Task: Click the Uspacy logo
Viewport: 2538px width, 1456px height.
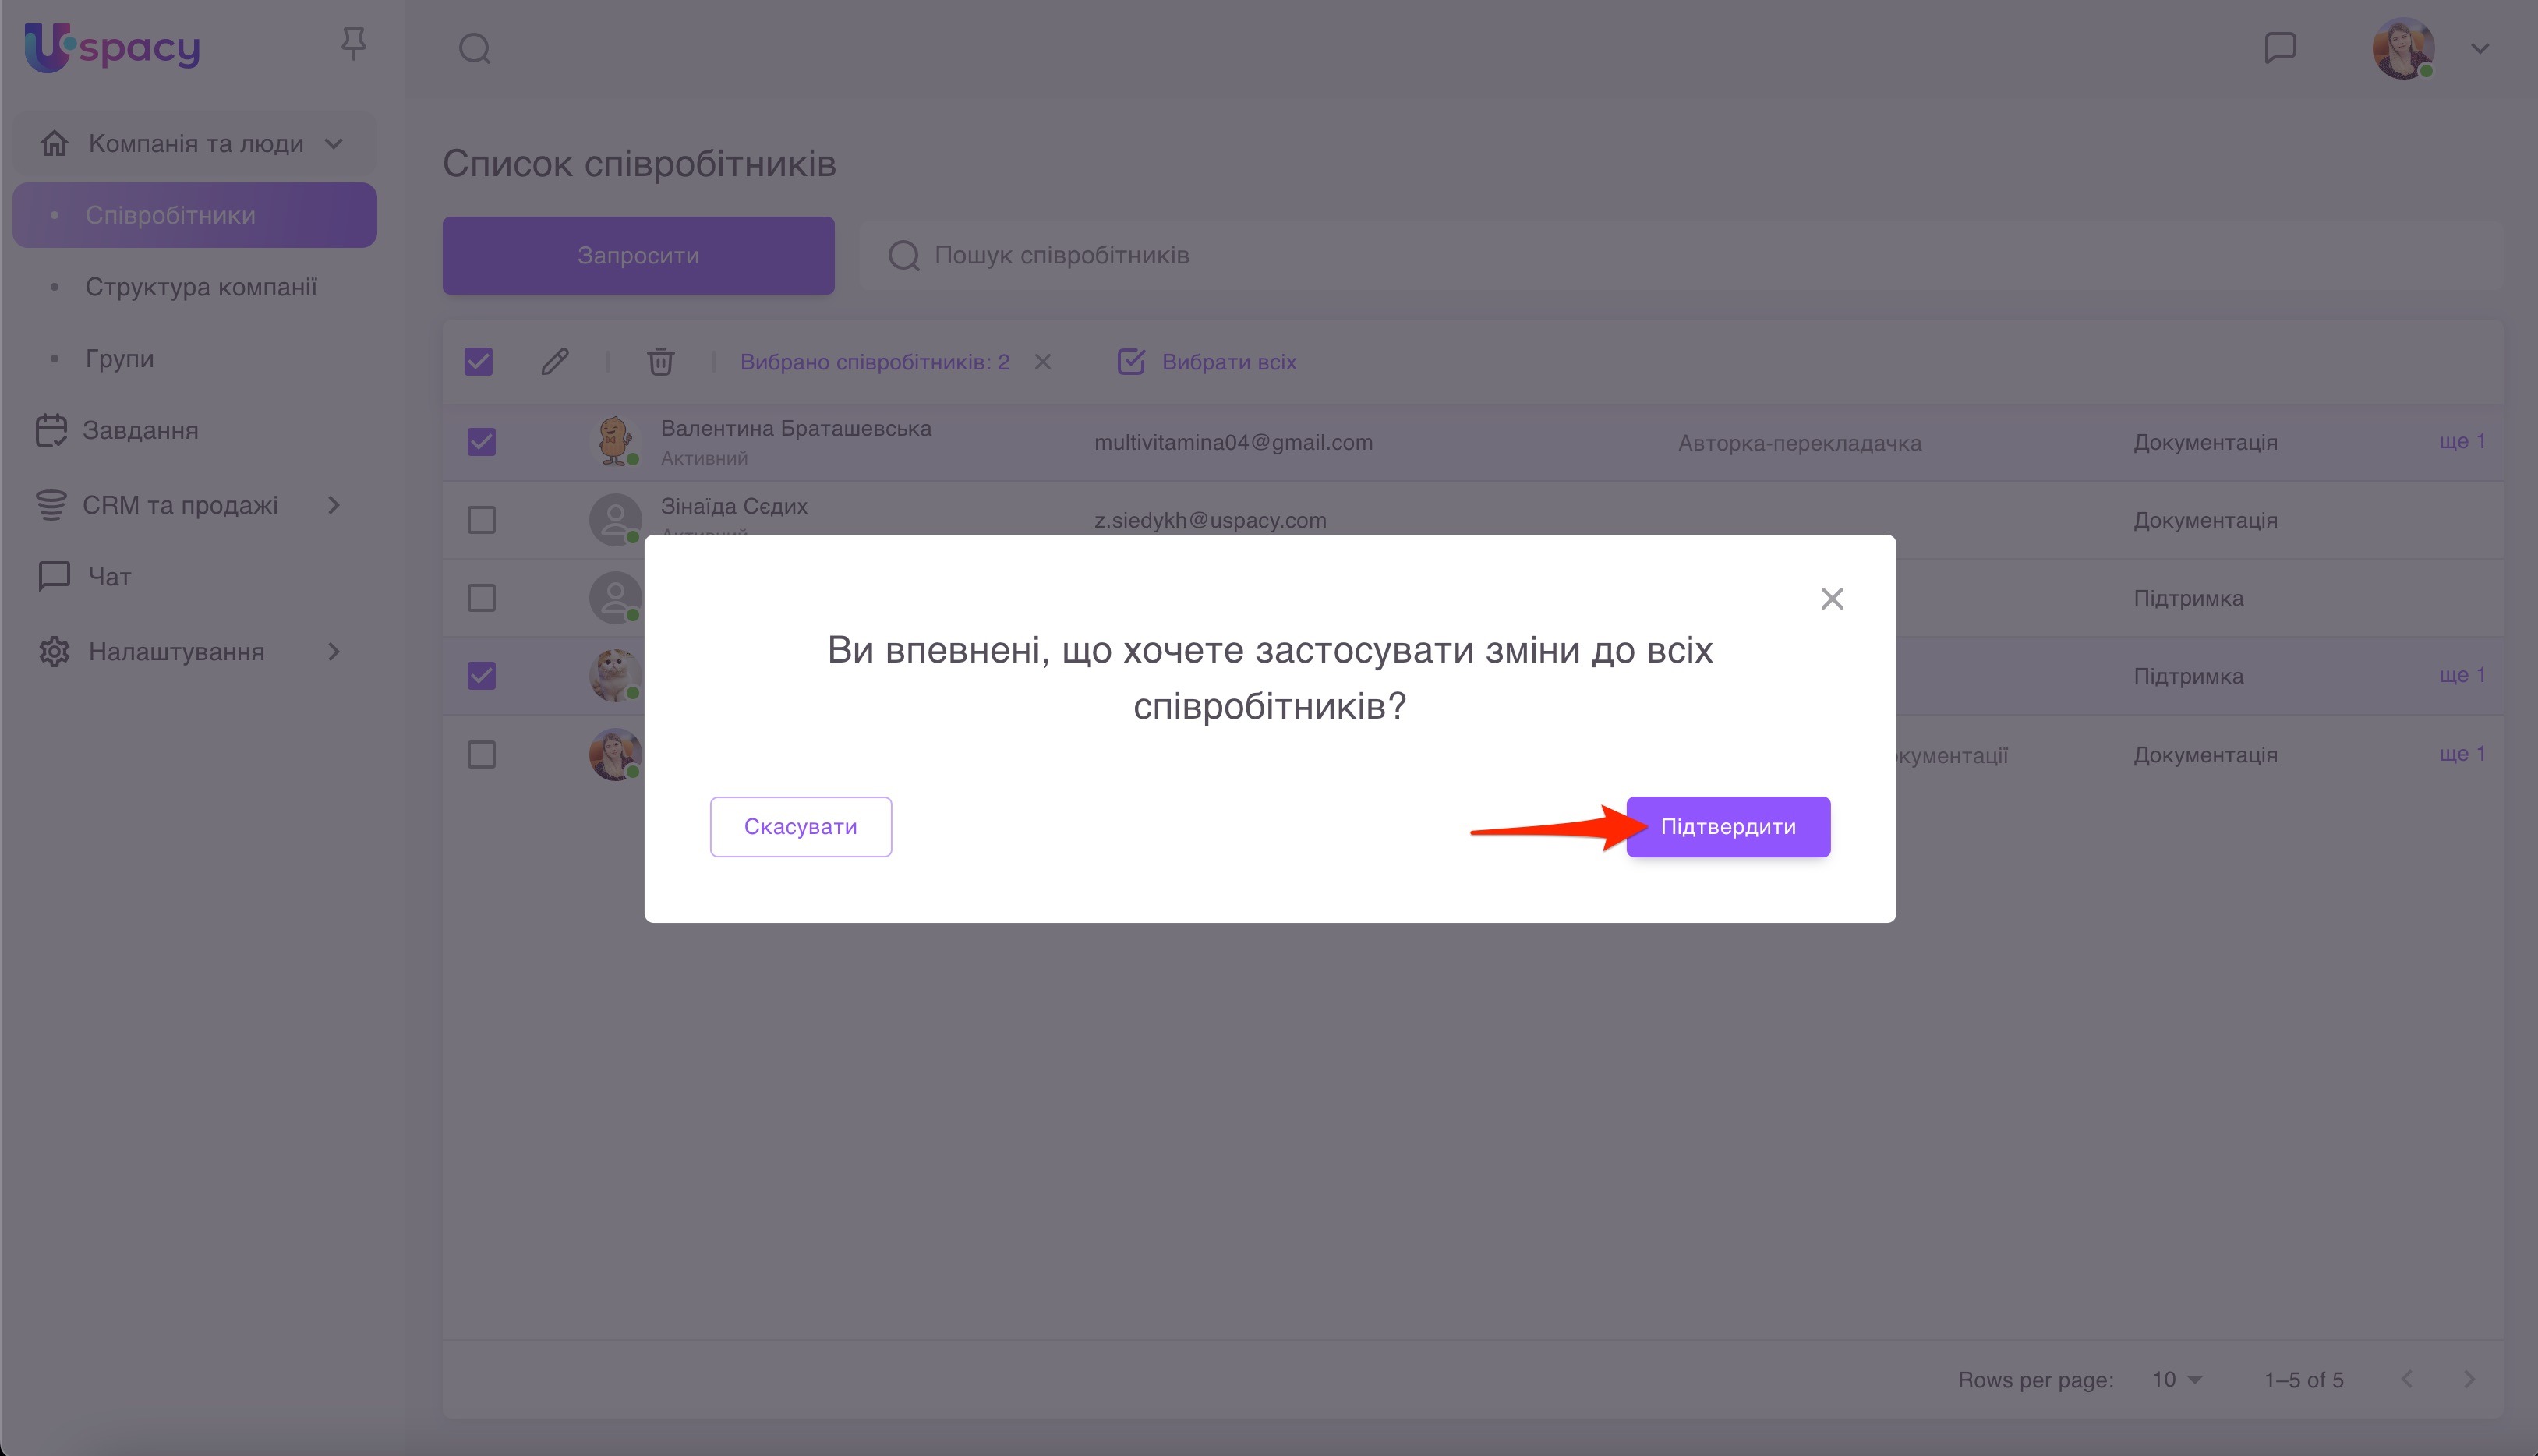Action: (112, 47)
